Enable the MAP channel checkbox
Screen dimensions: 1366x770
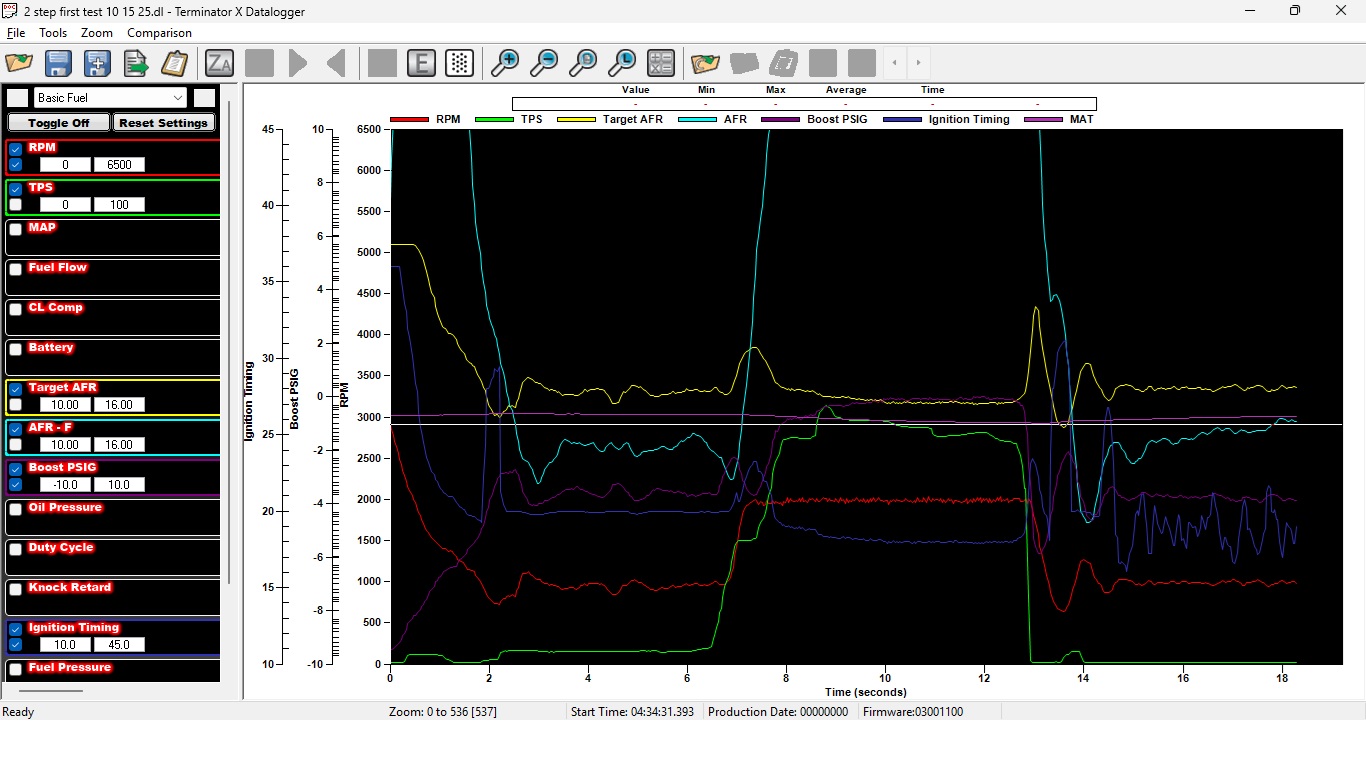pyautogui.click(x=16, y=229)
